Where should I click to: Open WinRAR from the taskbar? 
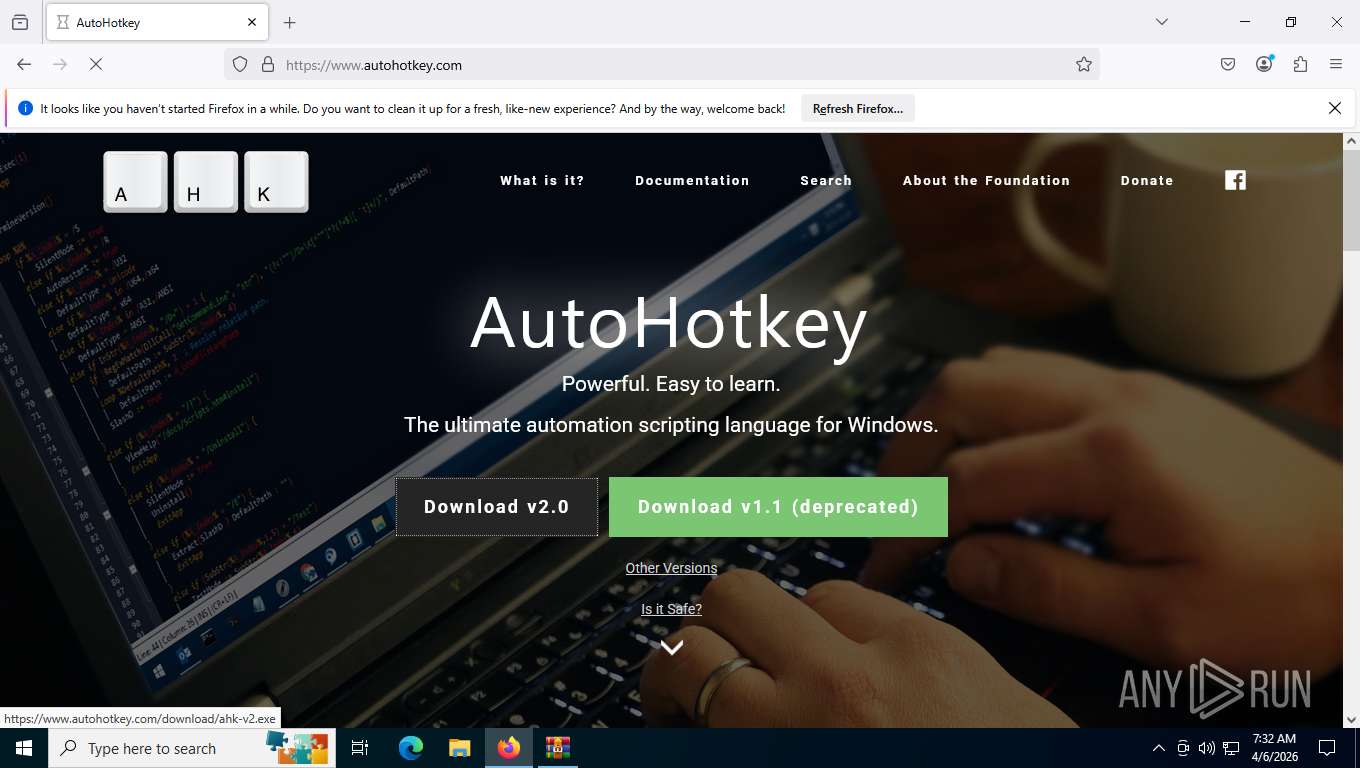(558, 748)
